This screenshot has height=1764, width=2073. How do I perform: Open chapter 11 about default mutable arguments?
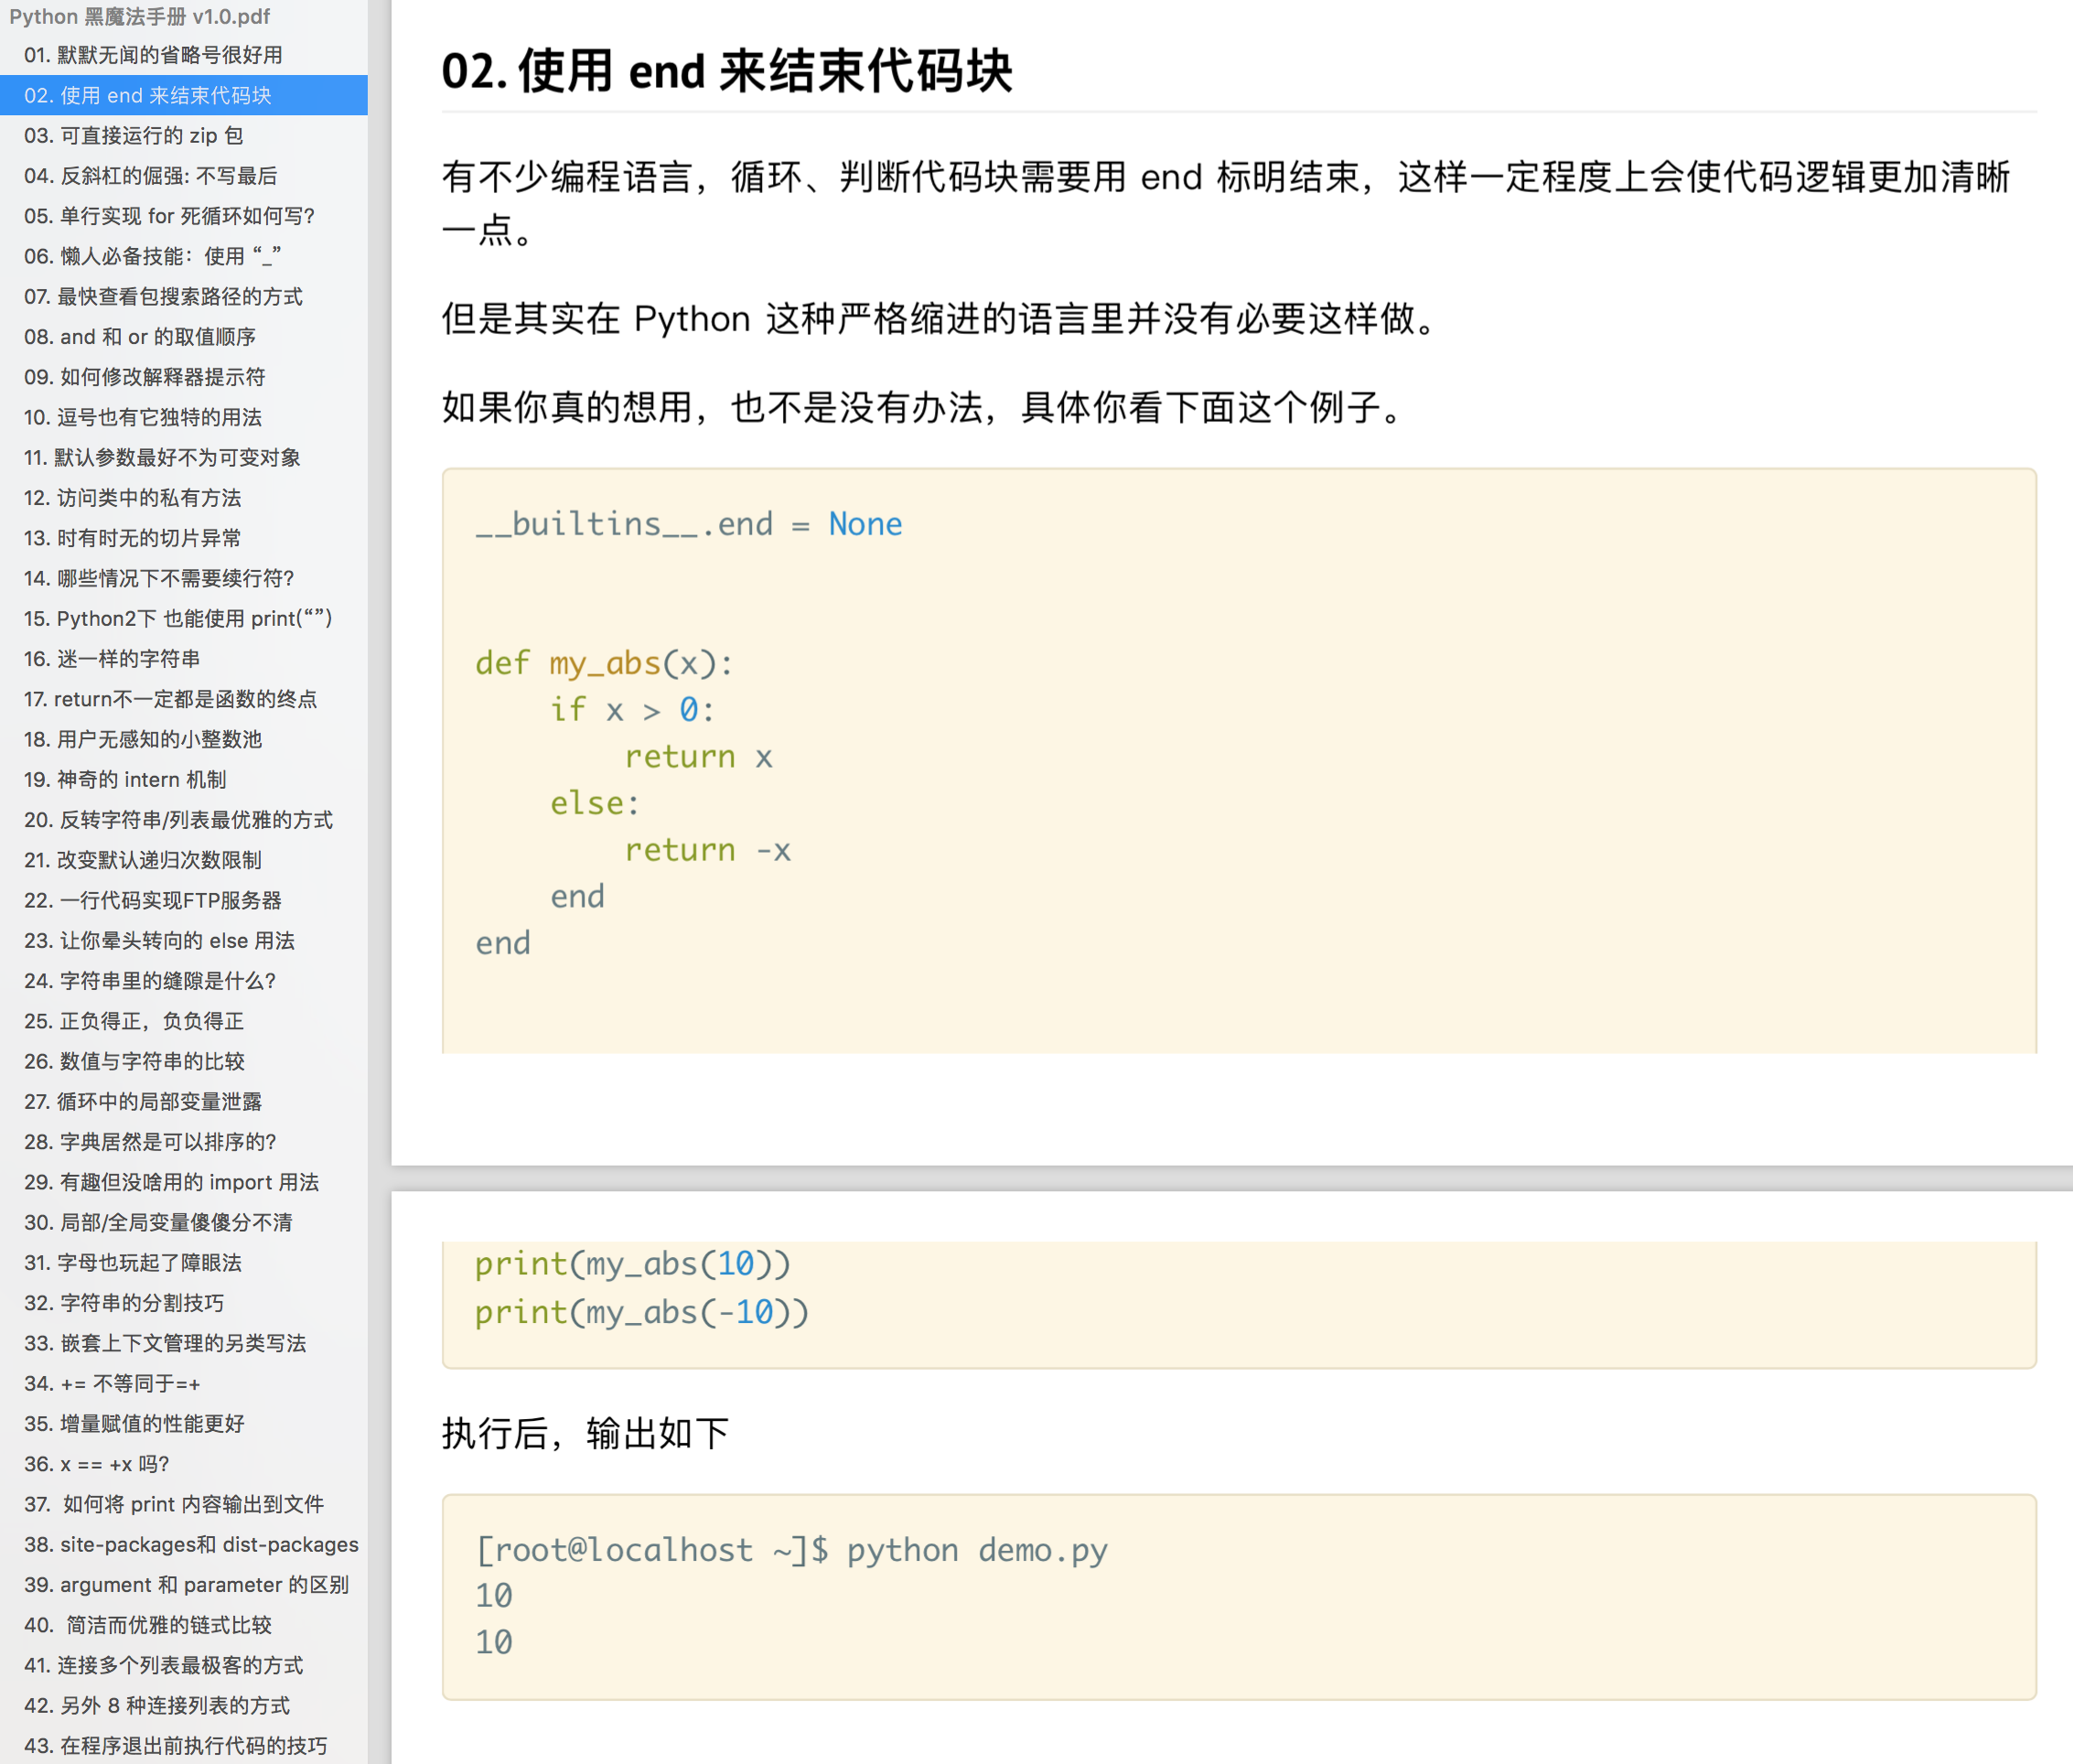[x=162, y=457]
